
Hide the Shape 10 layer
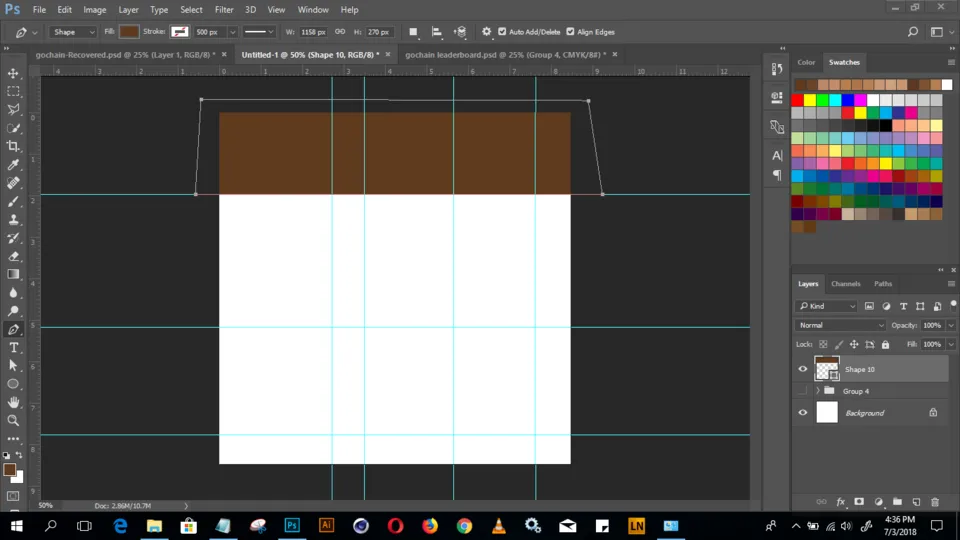[803, 369]
